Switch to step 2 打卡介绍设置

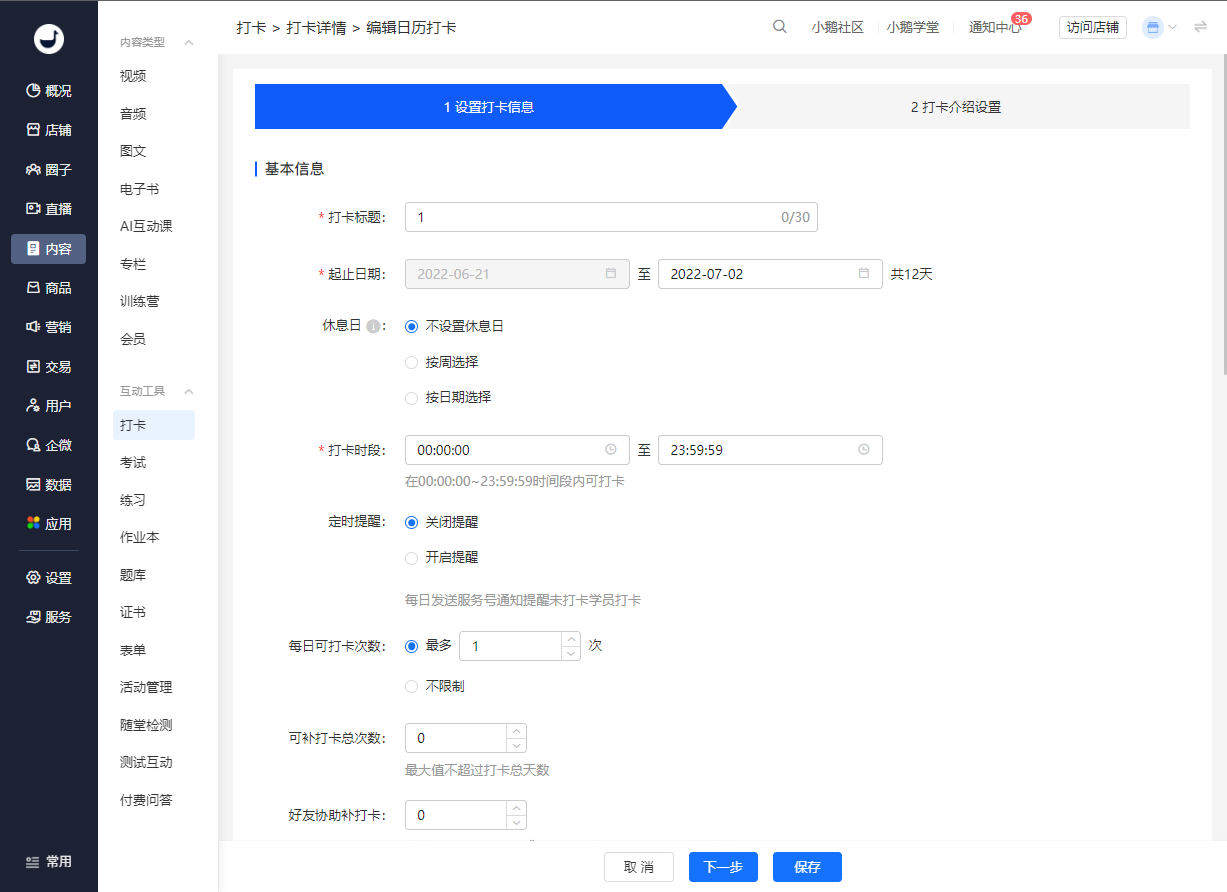tap(955, 107)
